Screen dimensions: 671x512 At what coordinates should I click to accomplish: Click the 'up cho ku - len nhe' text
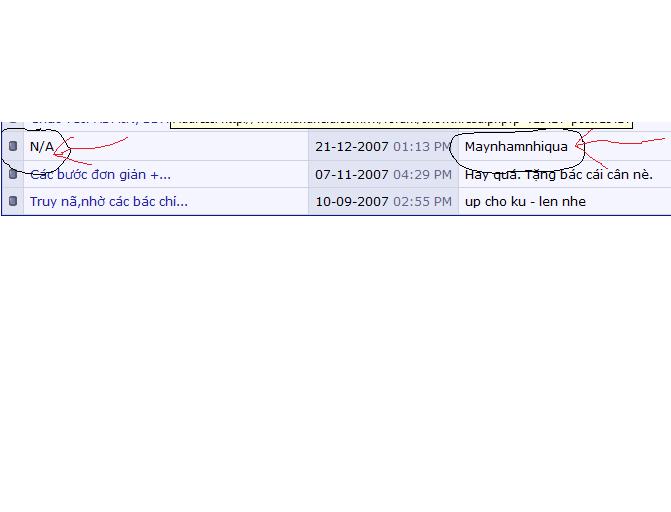(x=525, y=201)
